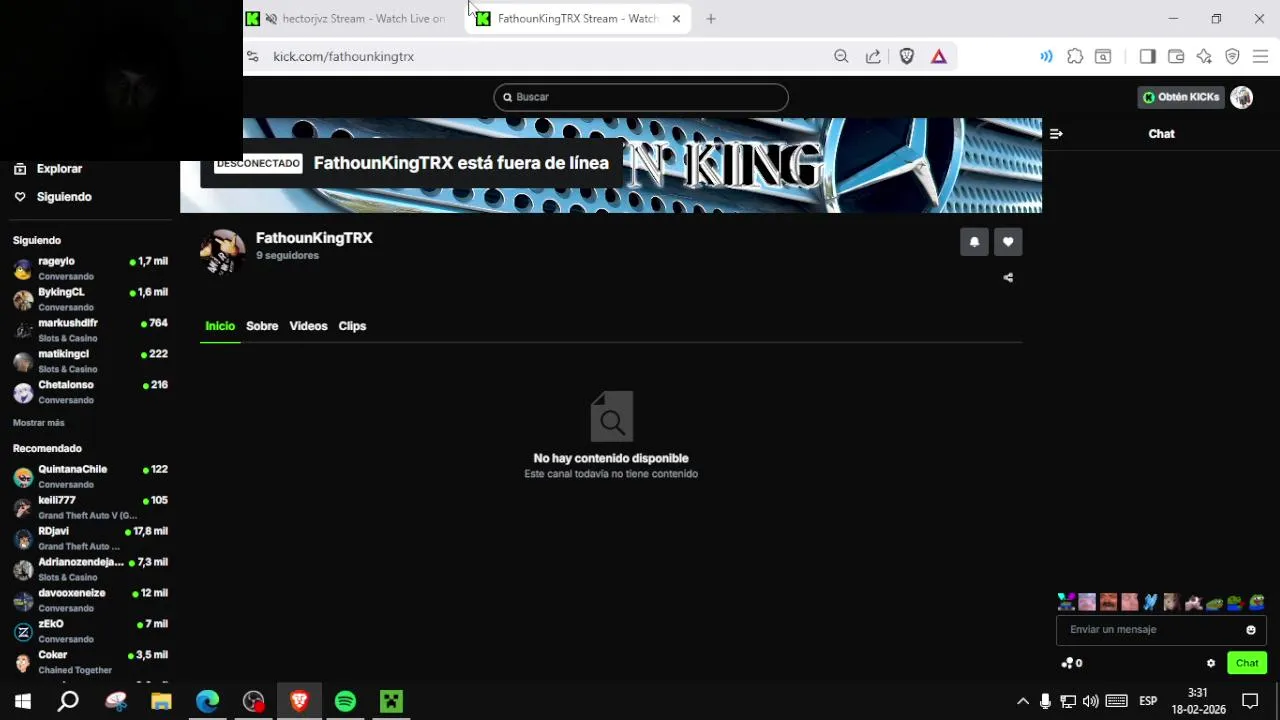Open a new browser tab

coord(711,19)
